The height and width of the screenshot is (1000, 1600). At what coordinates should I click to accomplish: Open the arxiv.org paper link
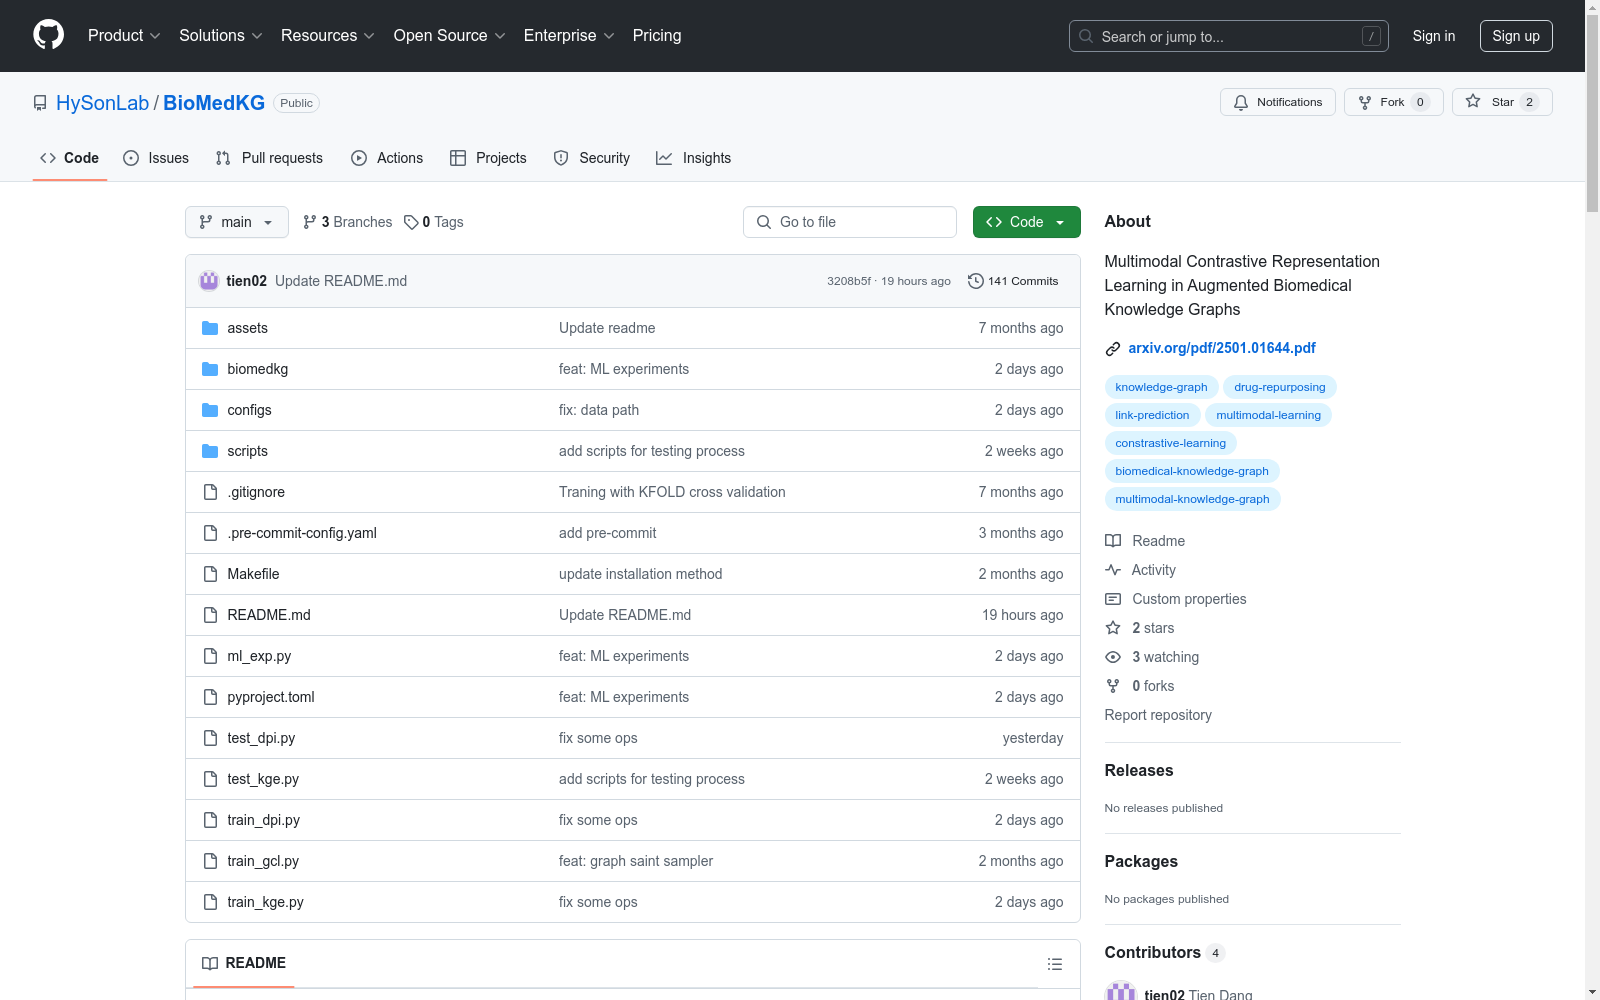click(1221, 348)
